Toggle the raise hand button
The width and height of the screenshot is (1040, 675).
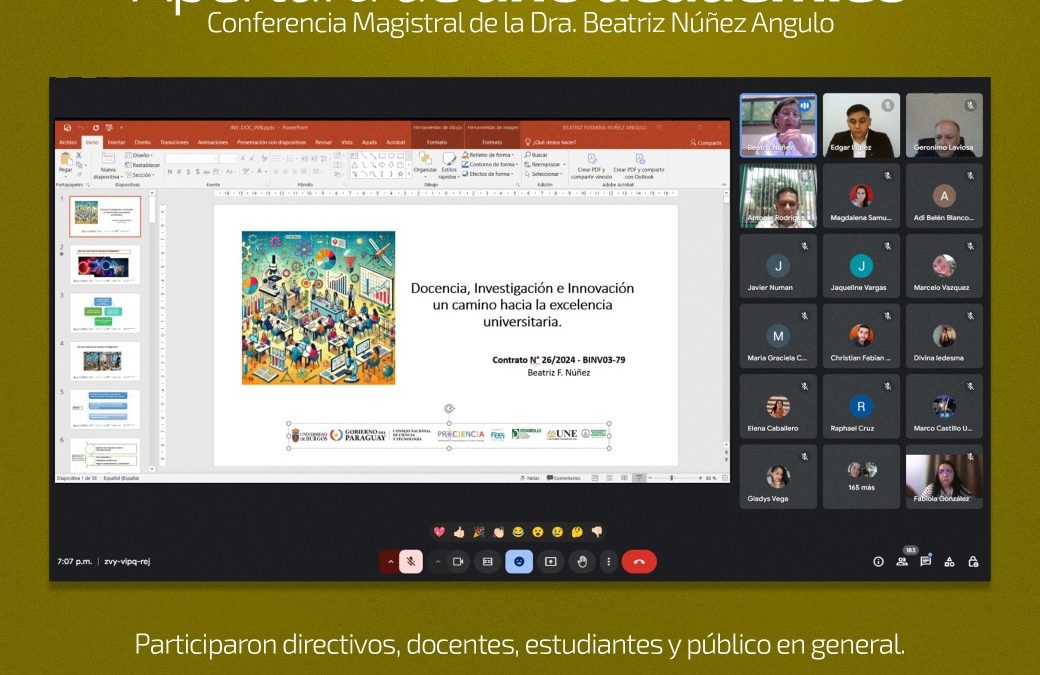582,562
